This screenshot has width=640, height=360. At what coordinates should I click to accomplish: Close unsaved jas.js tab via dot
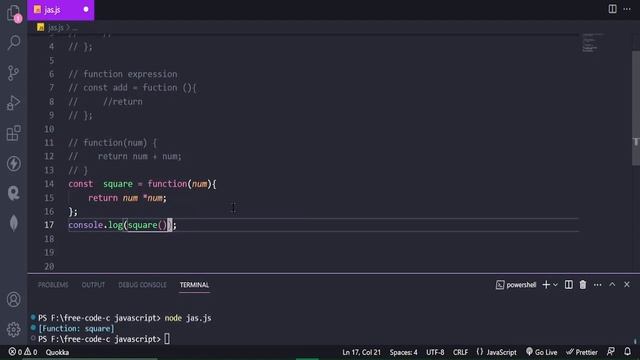pos(86,9)
